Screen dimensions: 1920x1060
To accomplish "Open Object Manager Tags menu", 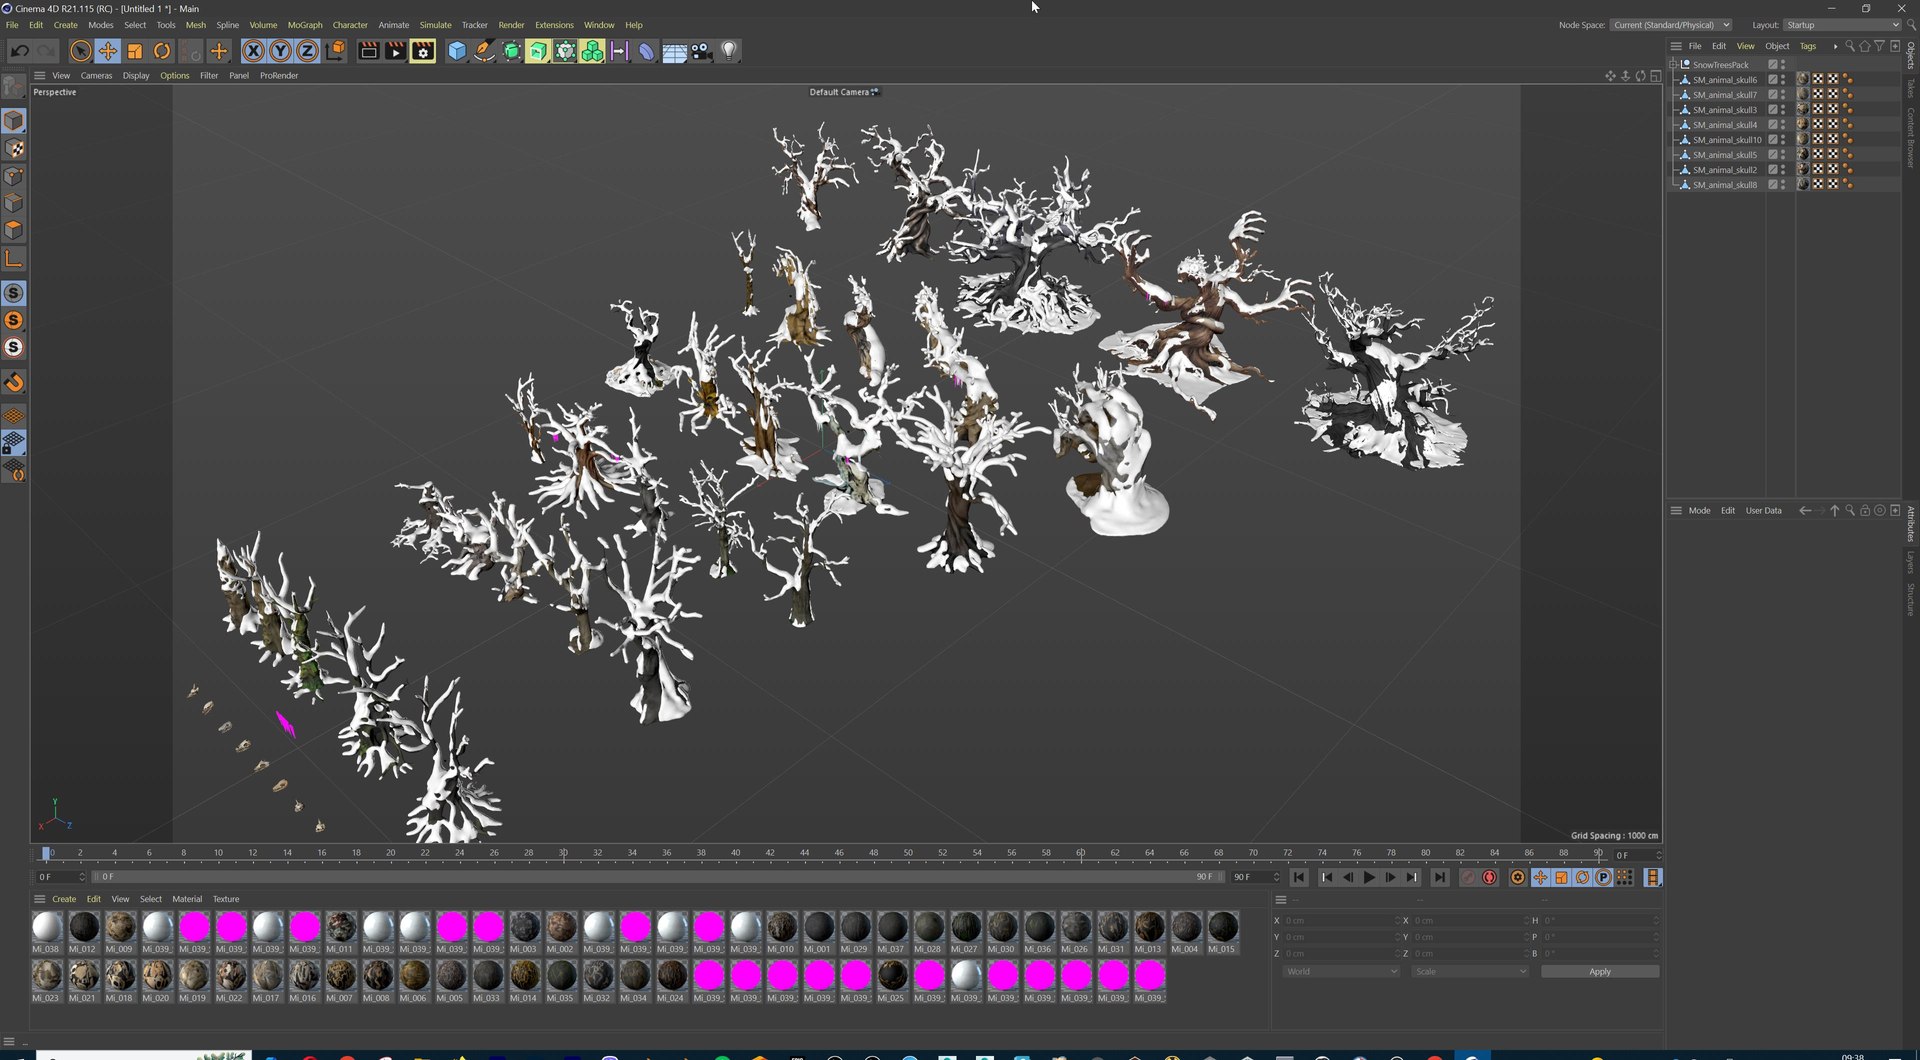I will [1808, 46].
